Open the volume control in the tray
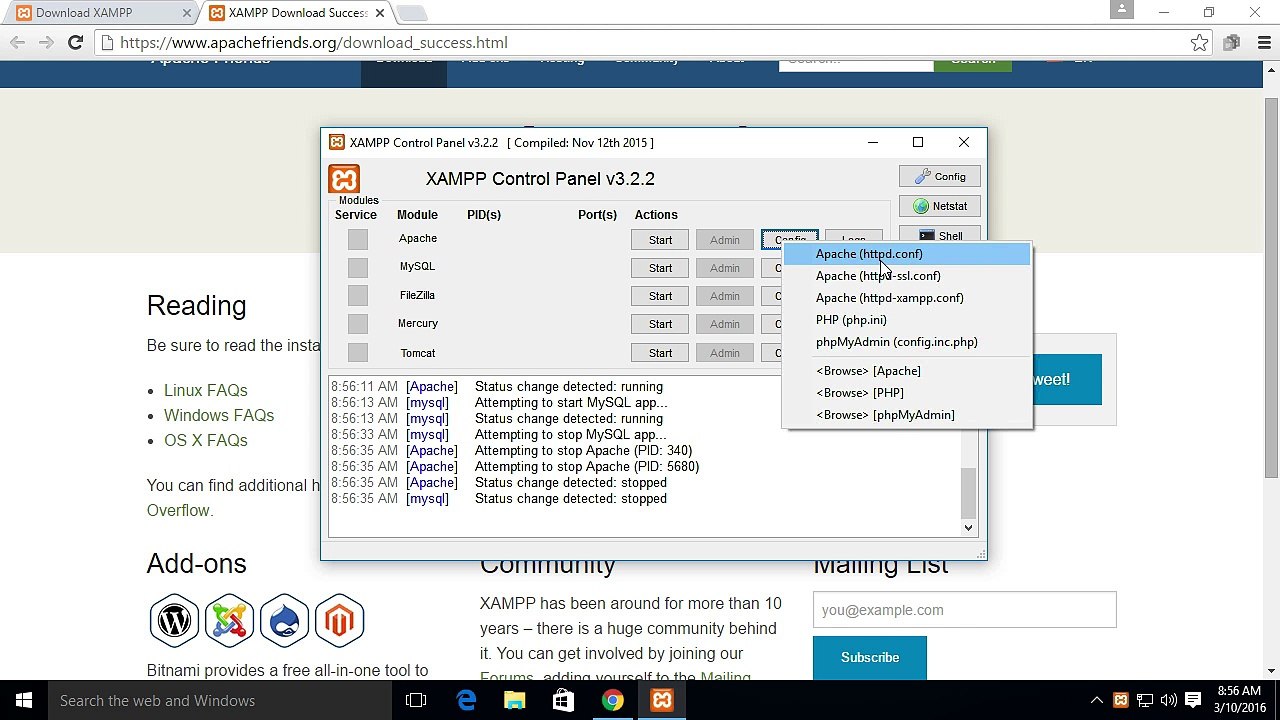The height and width of the screenshot is (720, 1280). pyautogui.click(x=1170, y=700)
